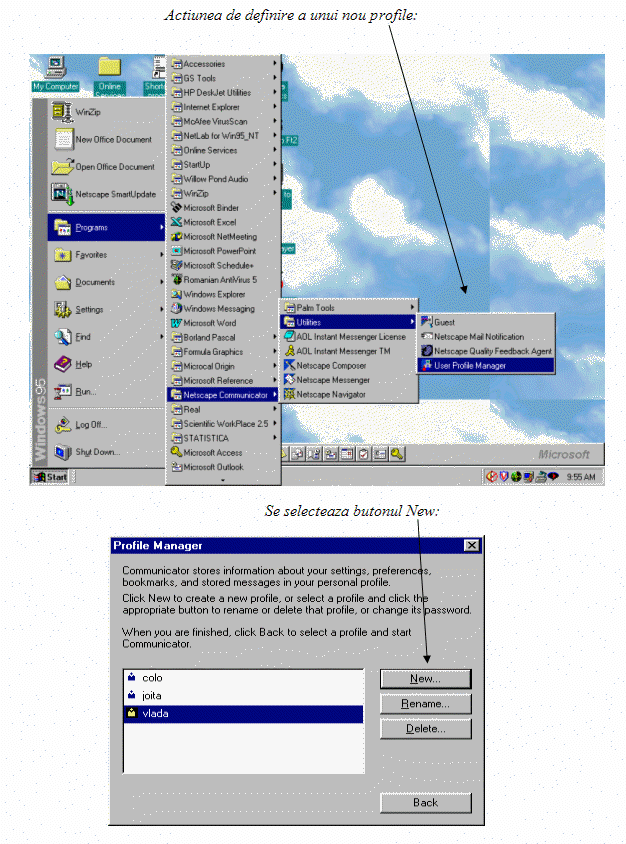Image resolution: width=626 pixels, height=844 pixels.
Task: Click the Documents folder icon
Action: click(x=63, y=282)
